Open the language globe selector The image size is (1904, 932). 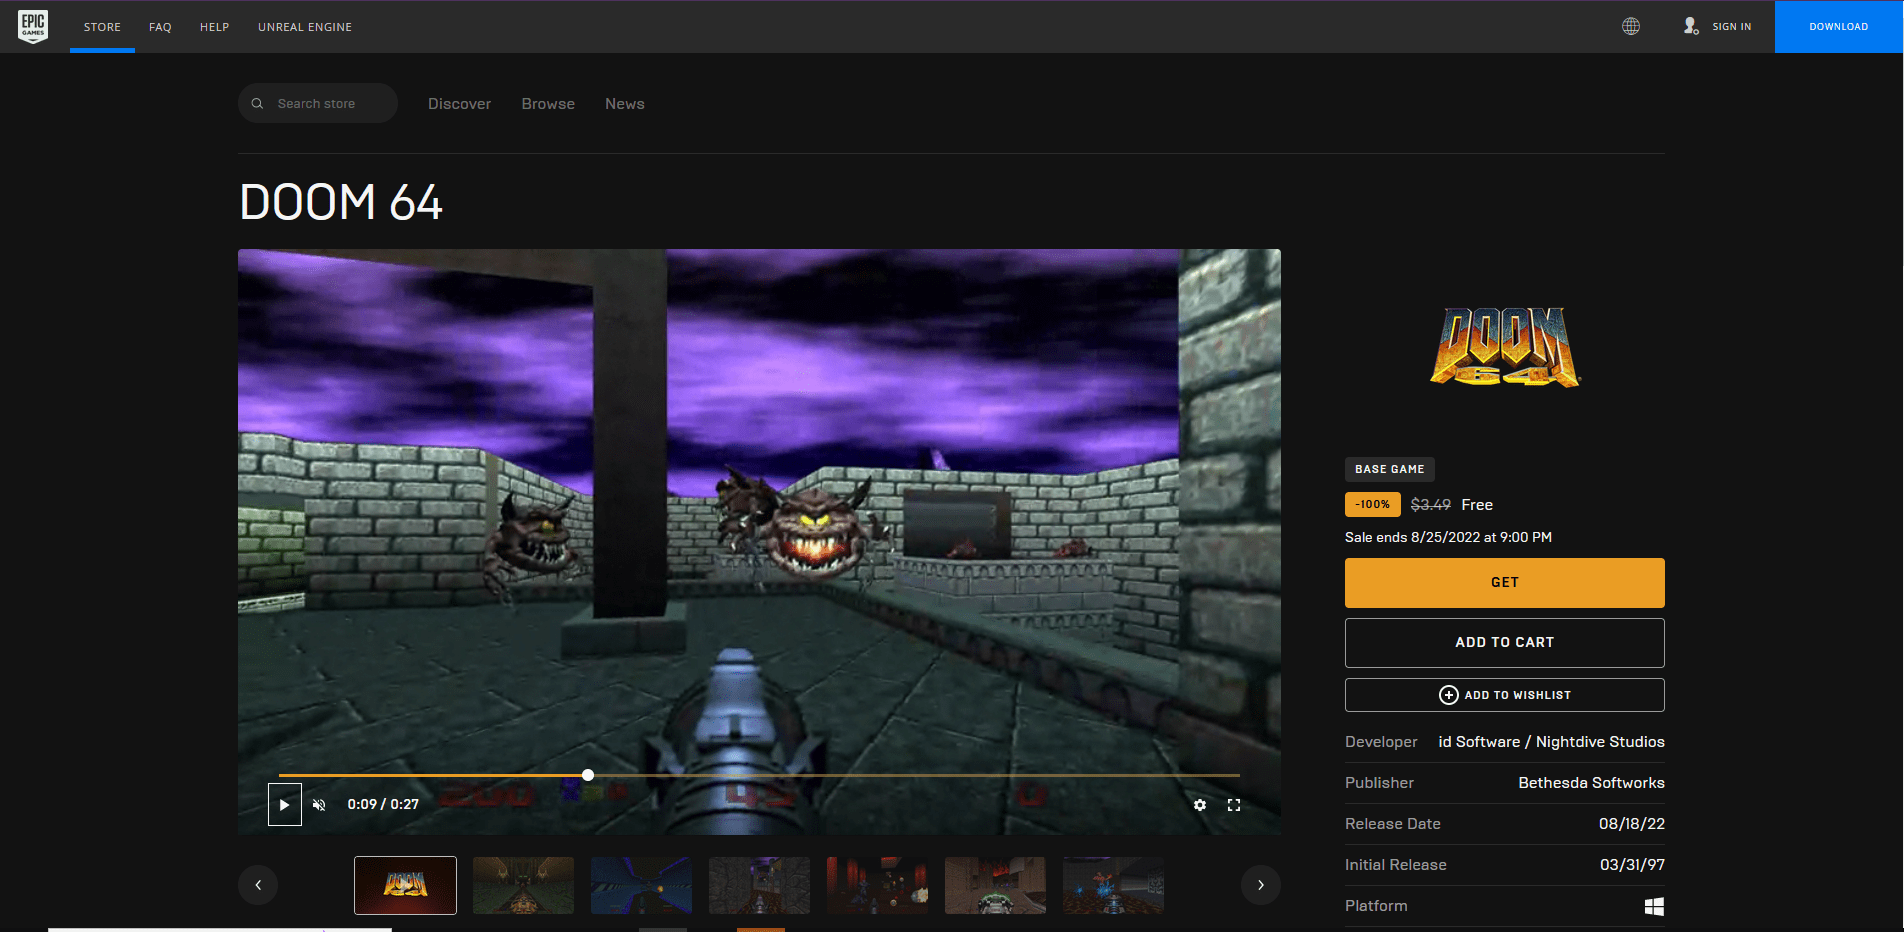(1631, 27)
